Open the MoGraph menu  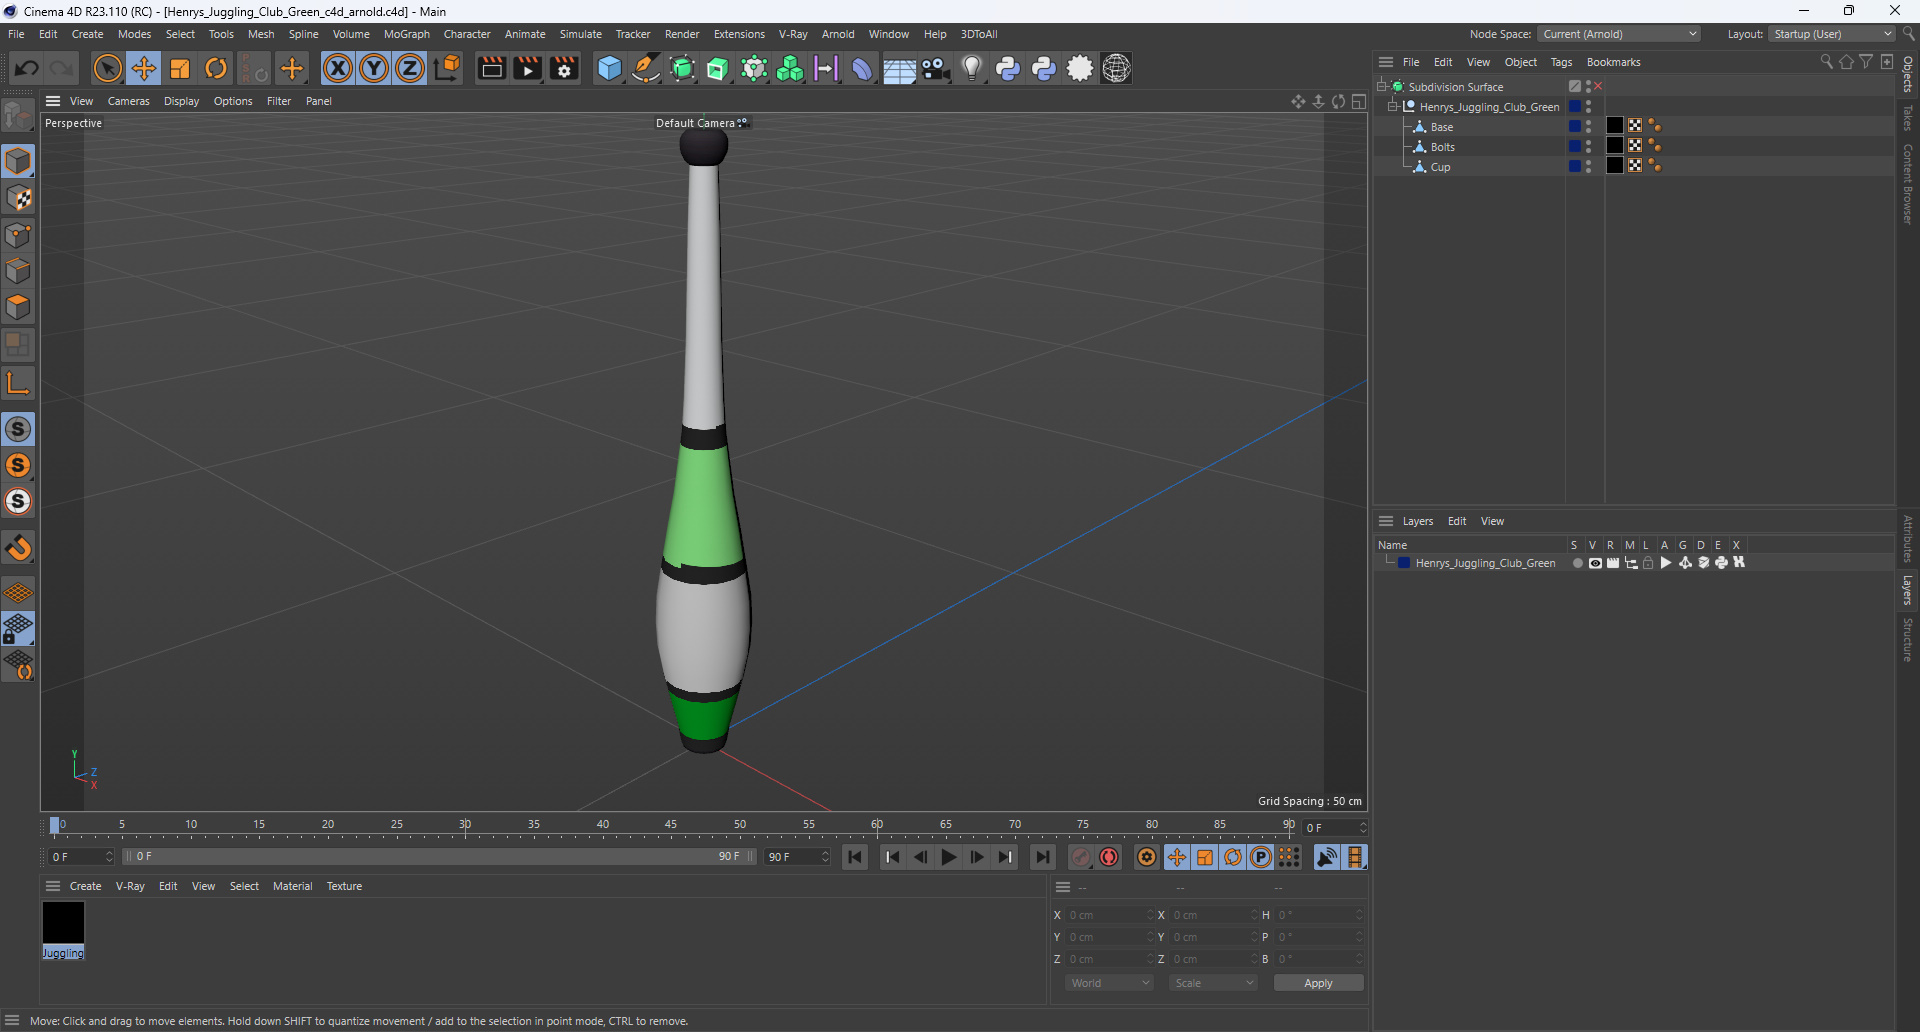pyautogui.click(x=407, y=34)
